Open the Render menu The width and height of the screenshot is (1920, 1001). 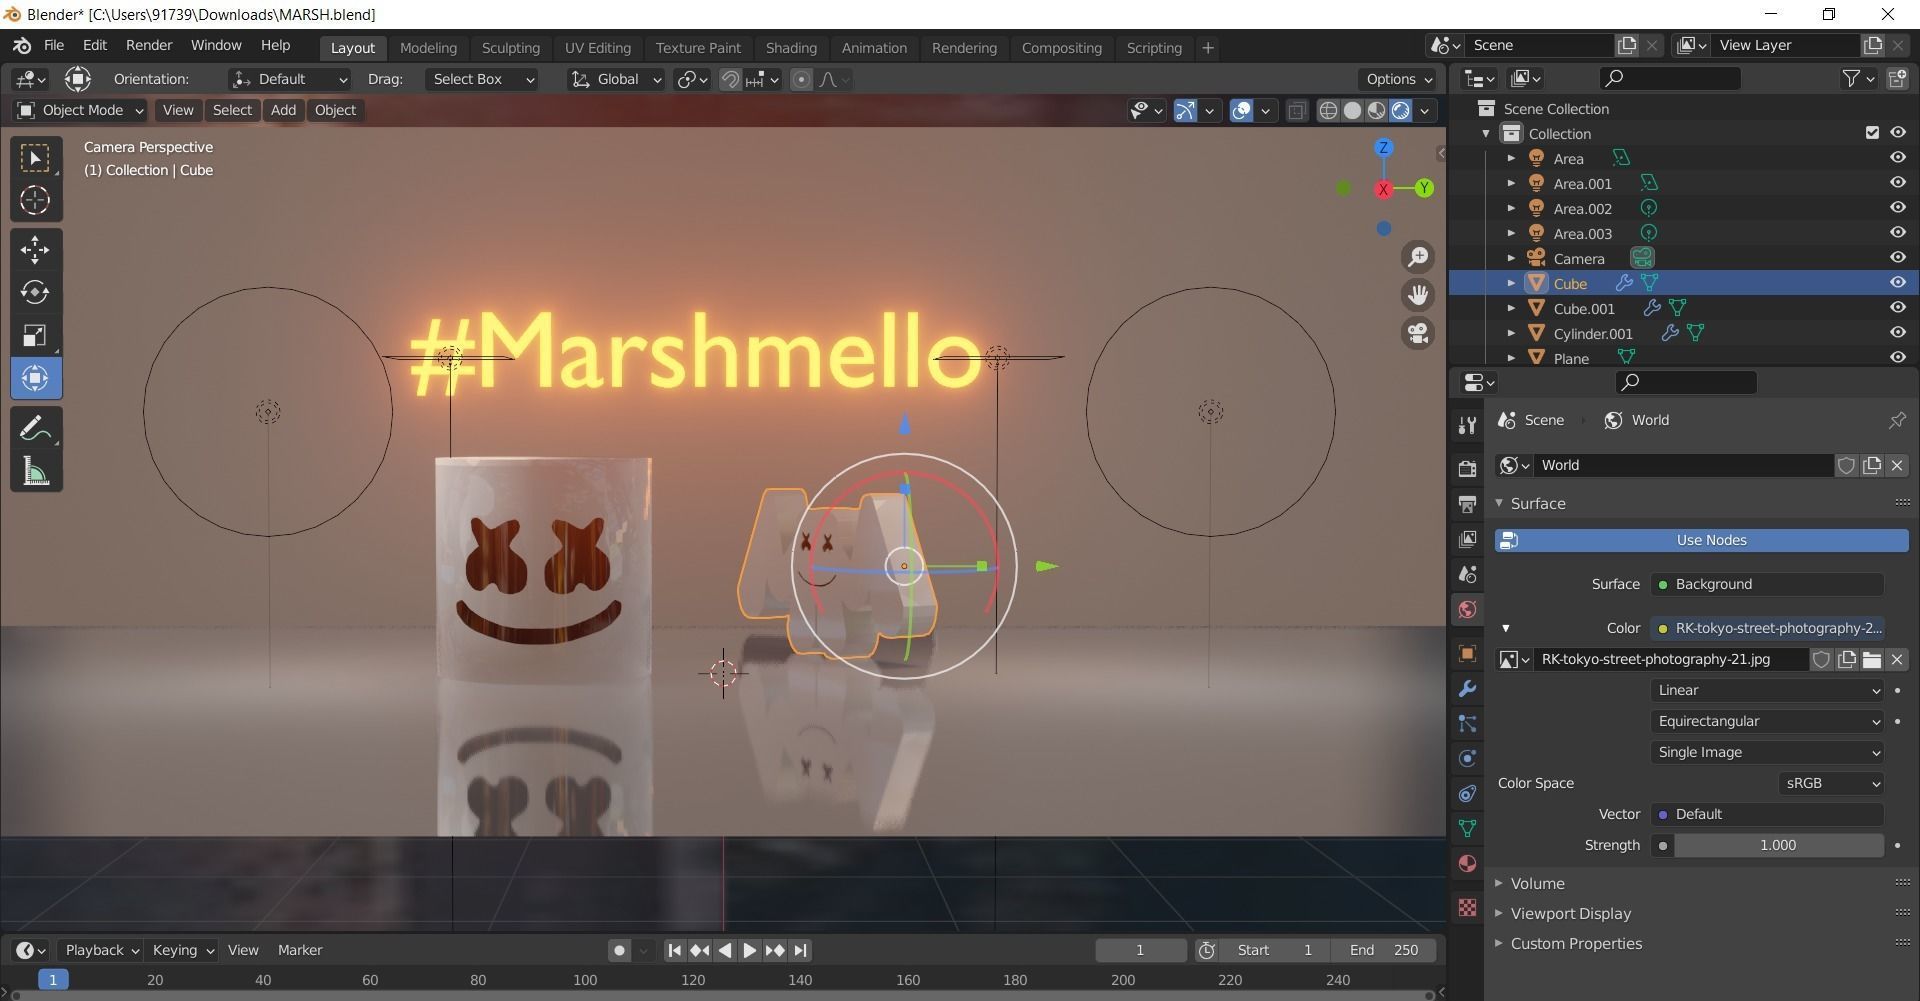coord(149,45)
